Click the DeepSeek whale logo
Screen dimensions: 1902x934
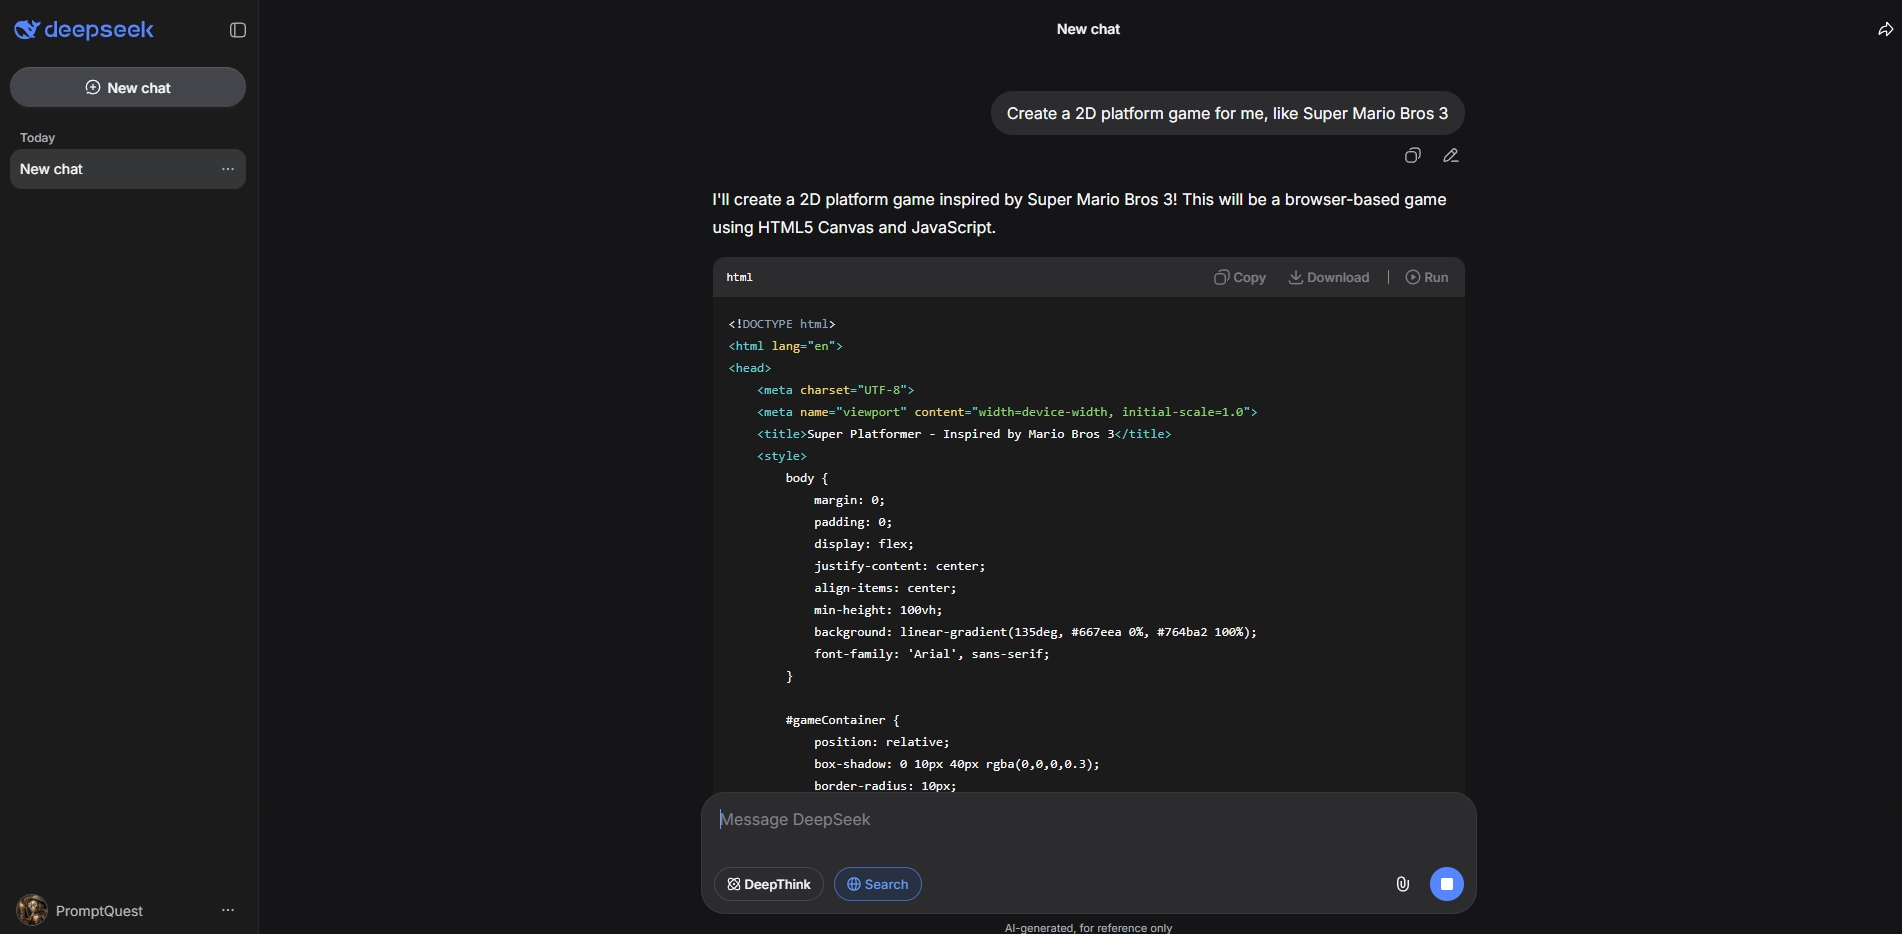click(x=27, y=30)
